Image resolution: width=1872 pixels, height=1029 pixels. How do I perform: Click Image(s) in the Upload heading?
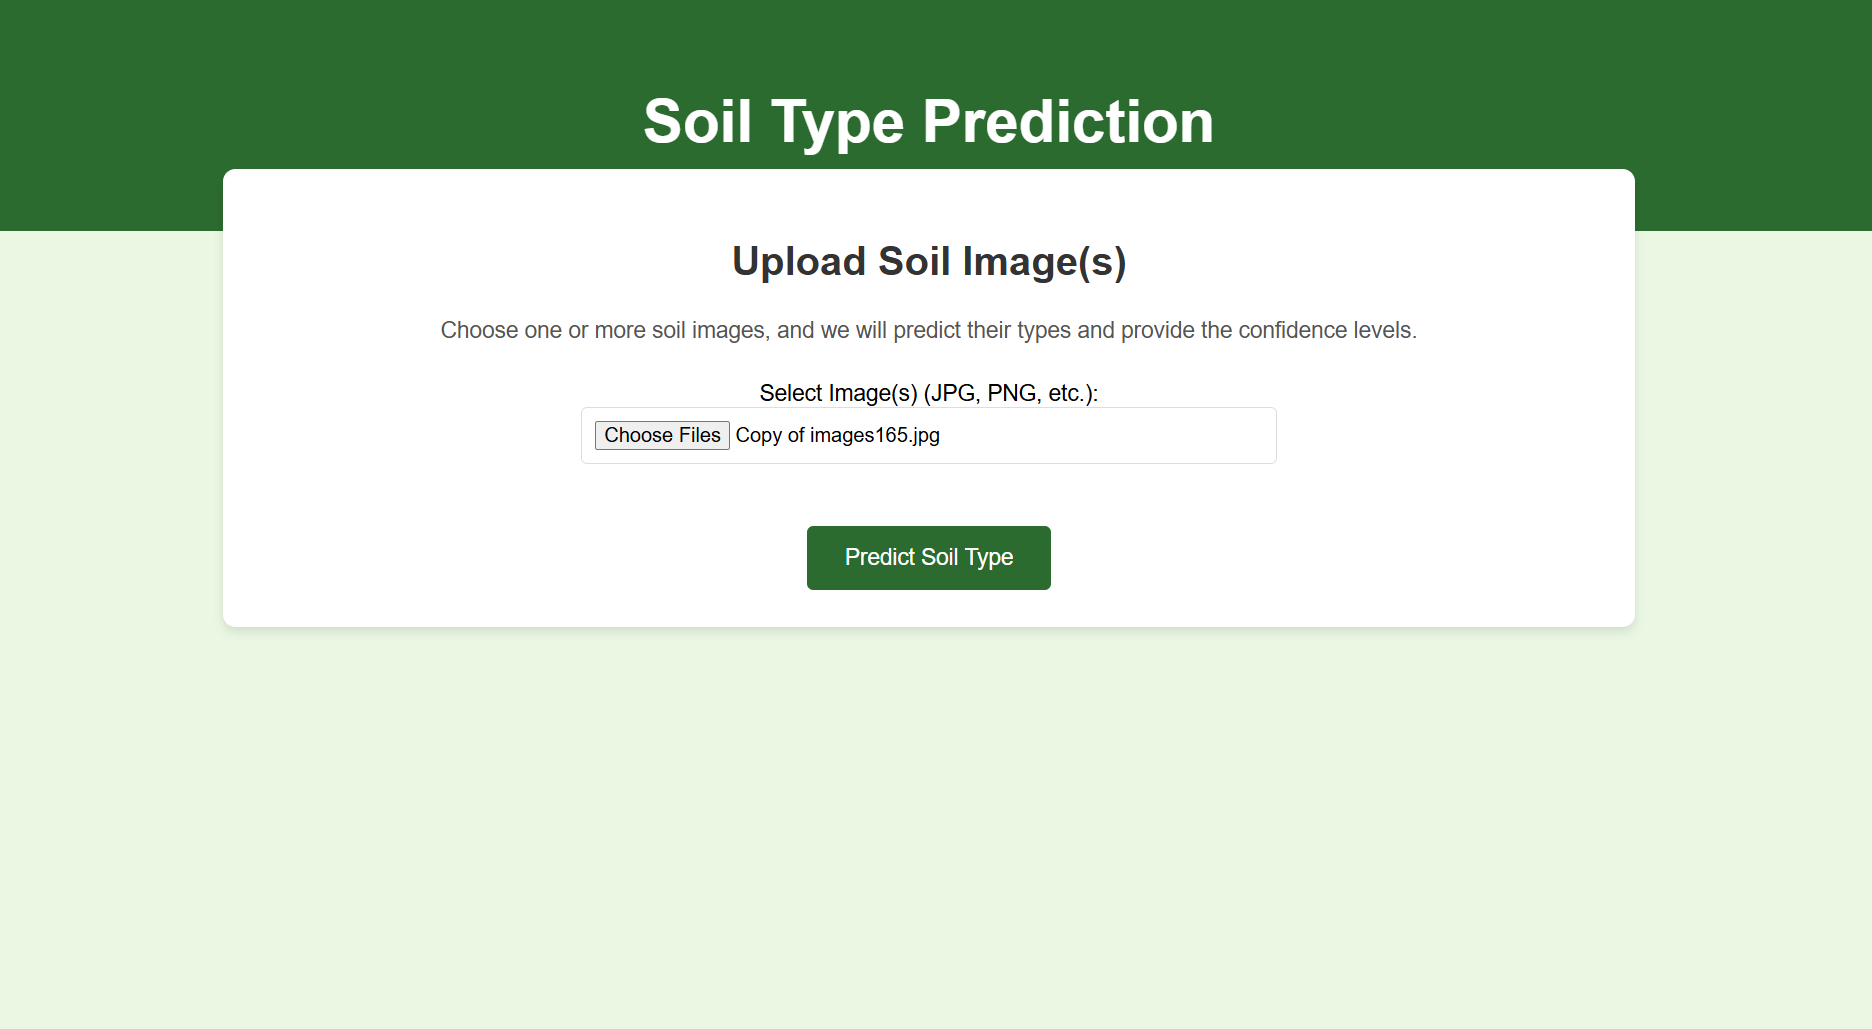(x=1044, y=261)
